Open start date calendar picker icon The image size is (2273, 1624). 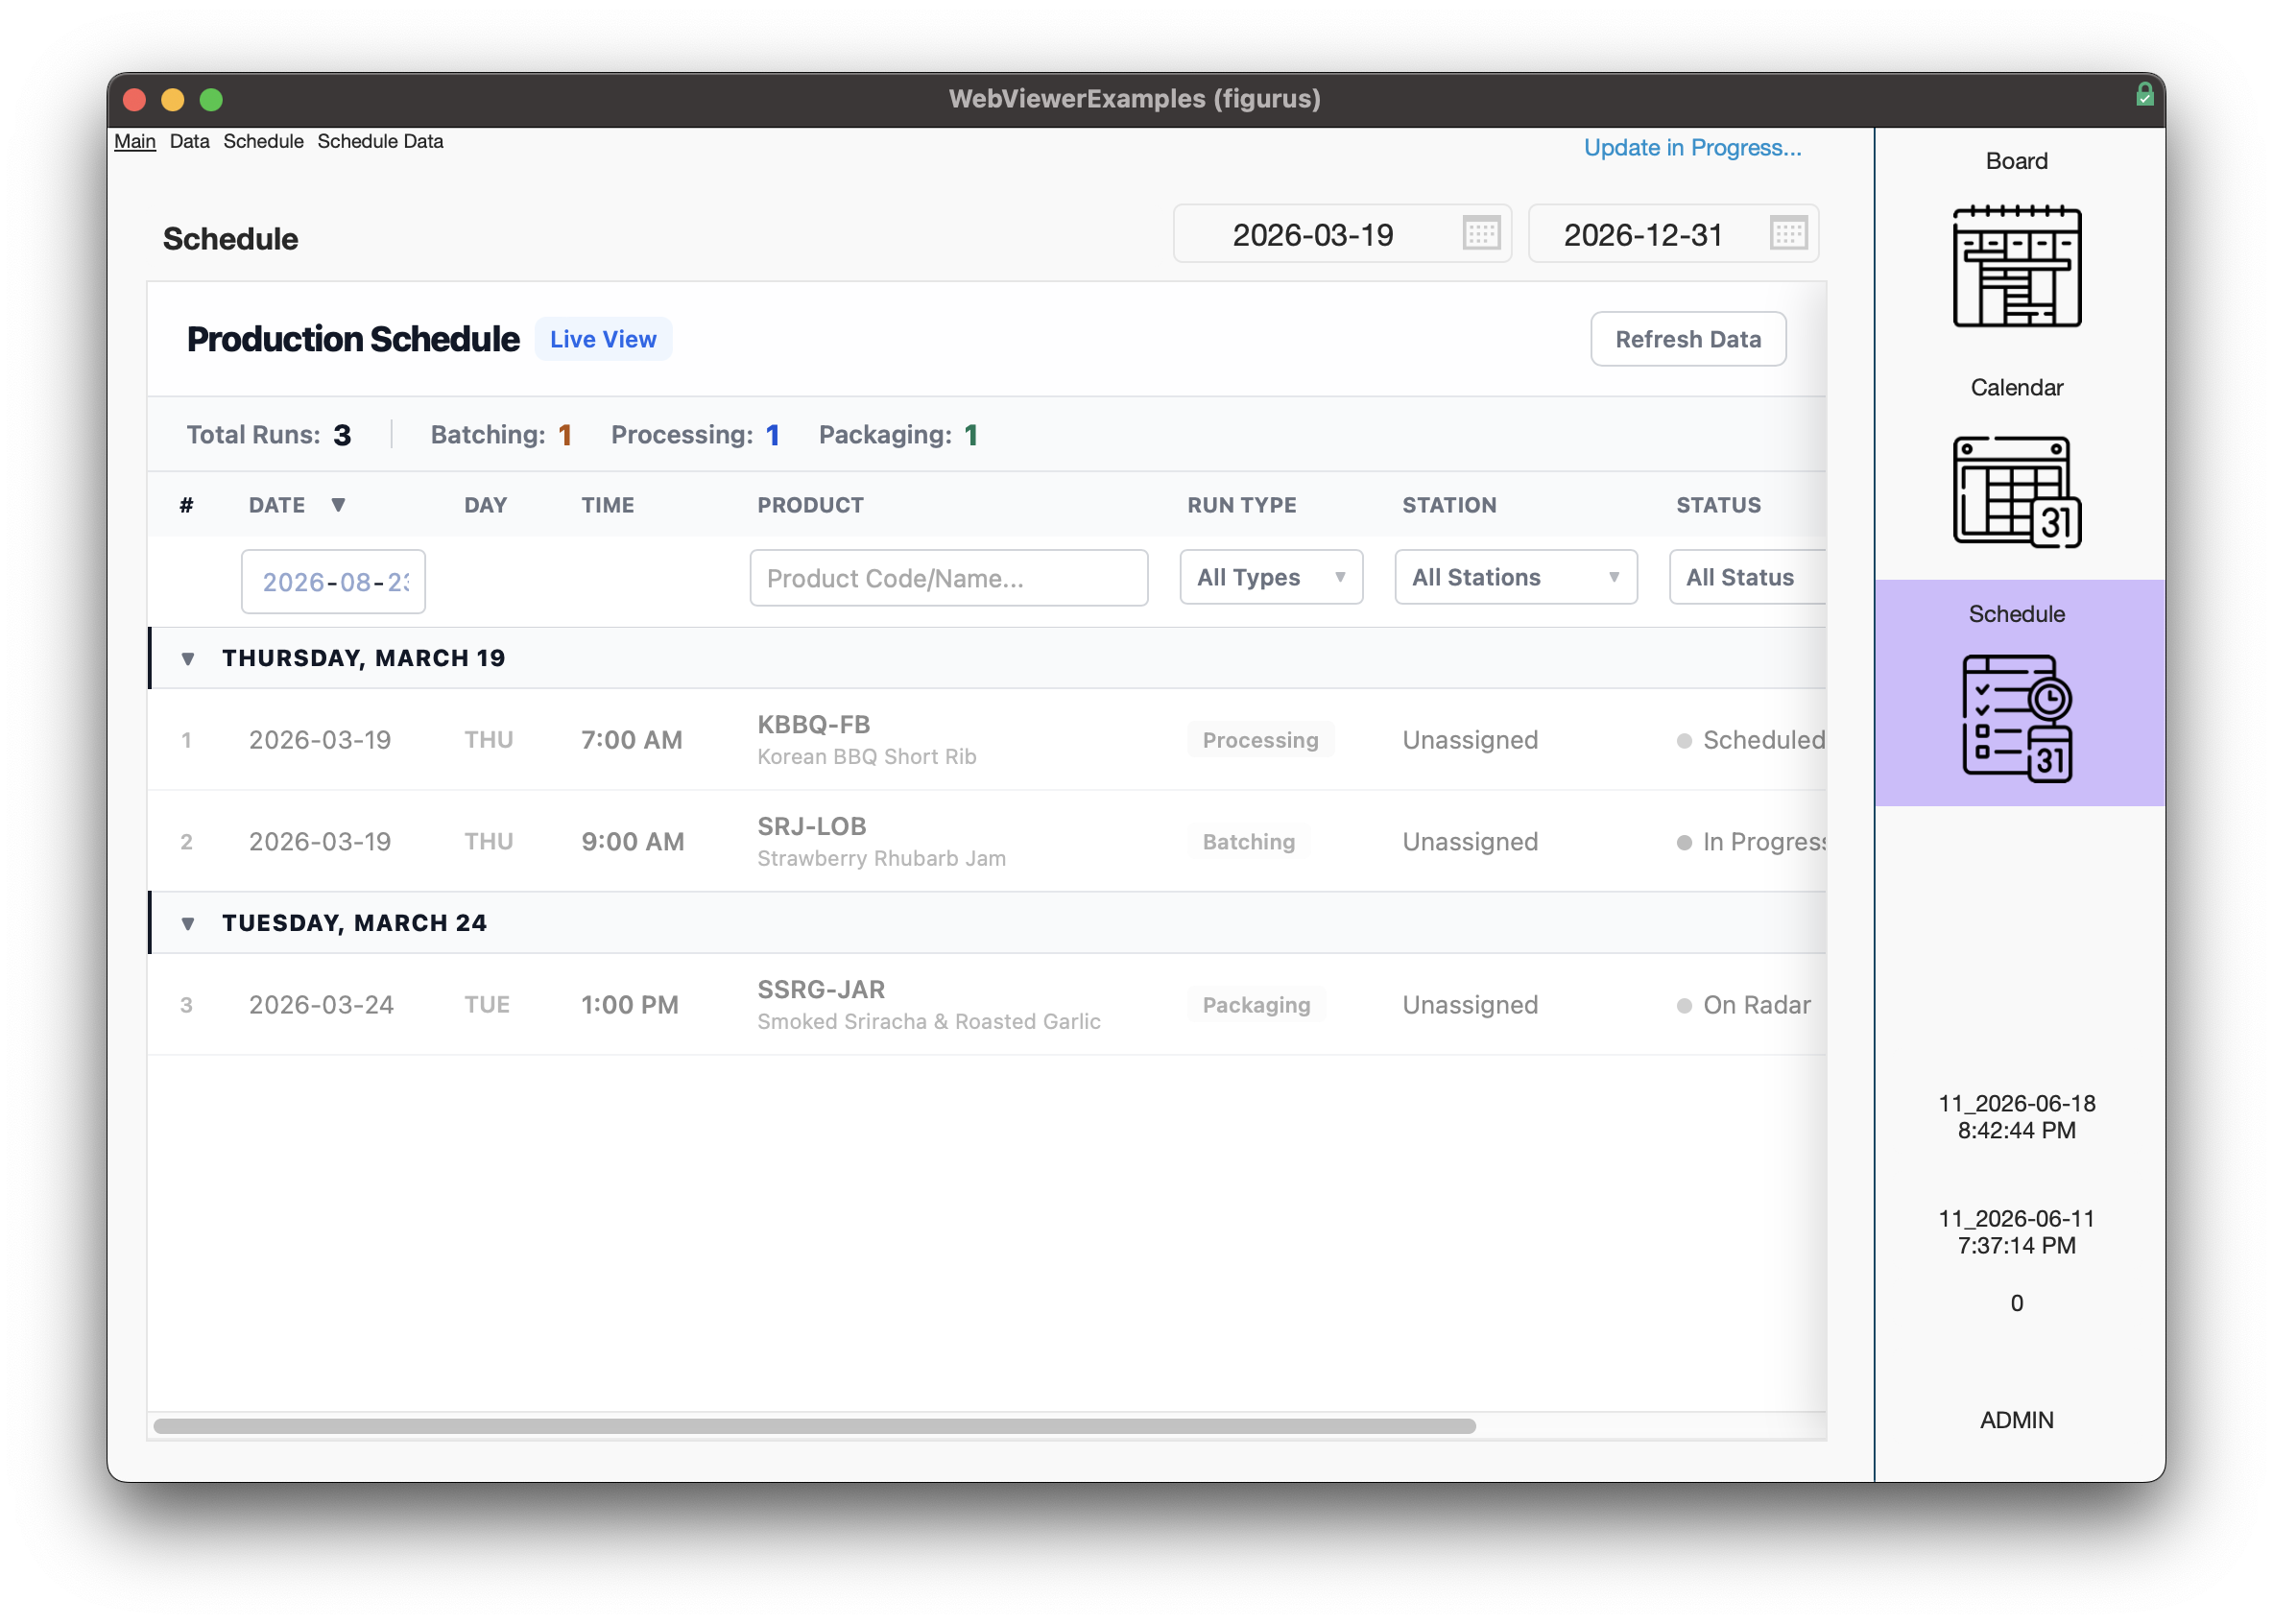pos(1481,234)
